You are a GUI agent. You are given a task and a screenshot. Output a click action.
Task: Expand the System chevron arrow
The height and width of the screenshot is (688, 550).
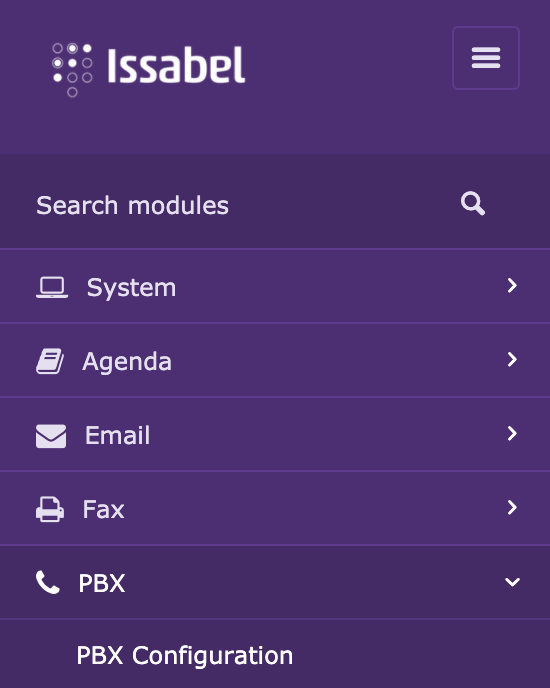click(x=512, y=285)
